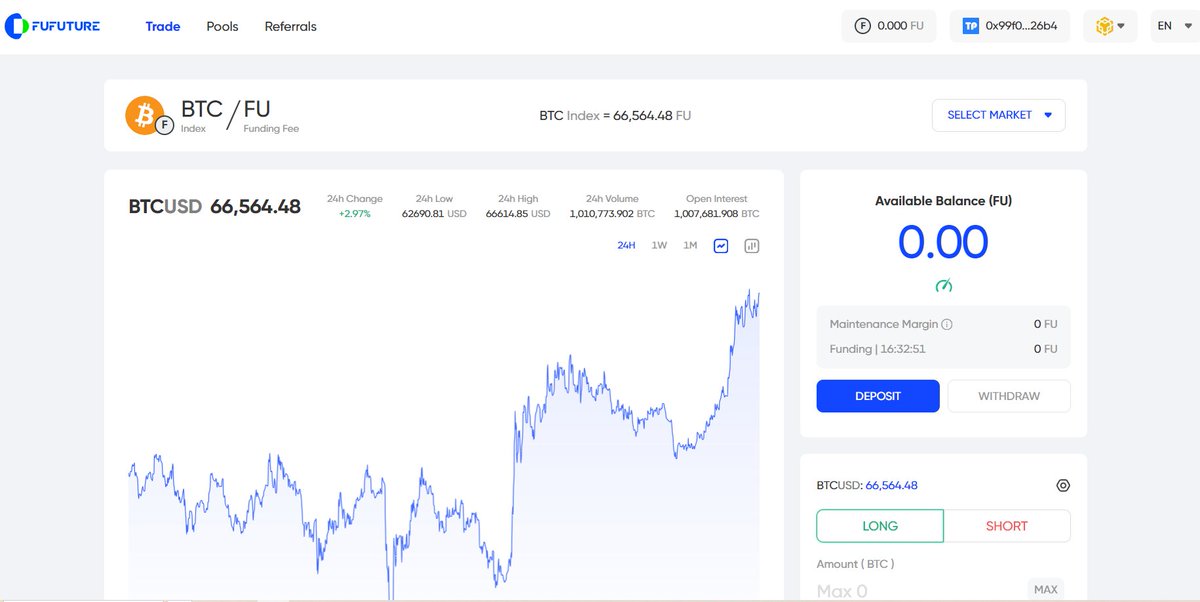Select the 24H chart timeframe
1200x602 pixels.
click(x=626, y=245)
